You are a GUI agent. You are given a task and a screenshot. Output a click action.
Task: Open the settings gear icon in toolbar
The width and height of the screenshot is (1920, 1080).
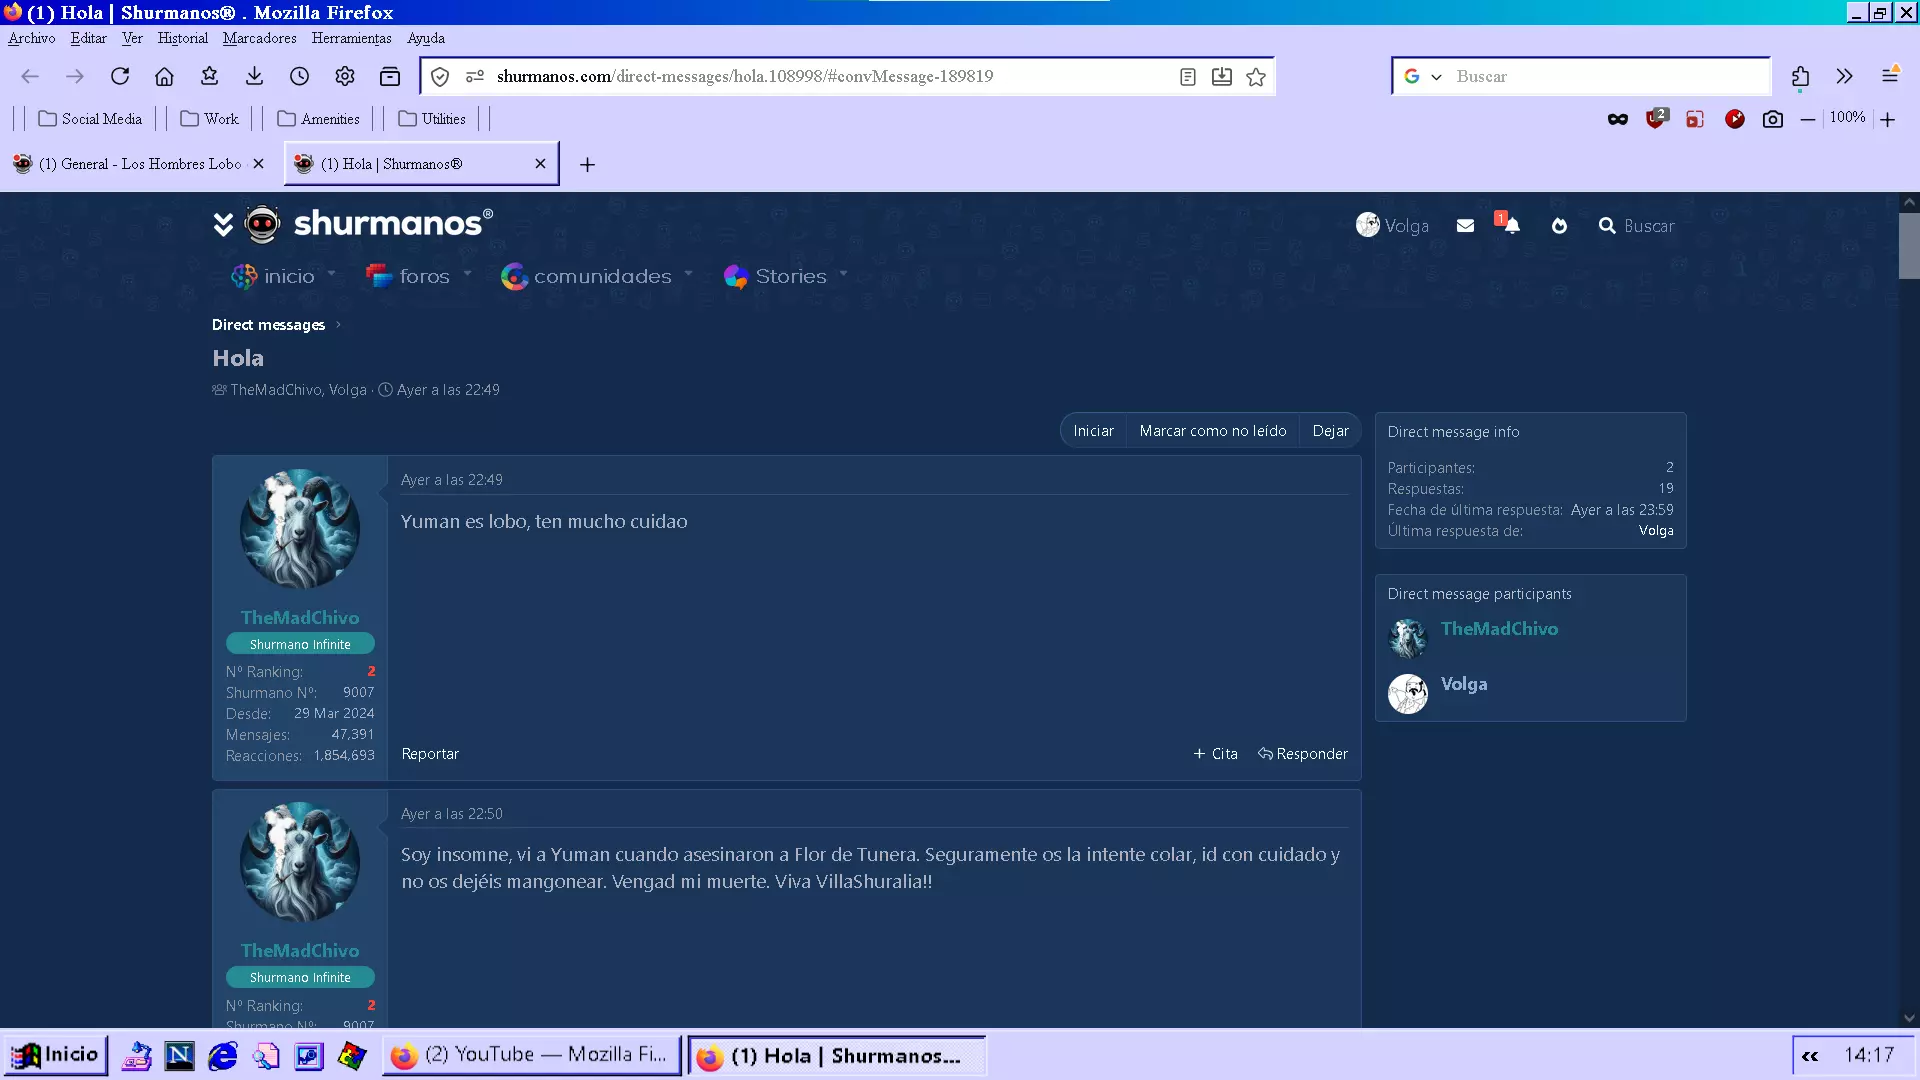pos(345,76)
